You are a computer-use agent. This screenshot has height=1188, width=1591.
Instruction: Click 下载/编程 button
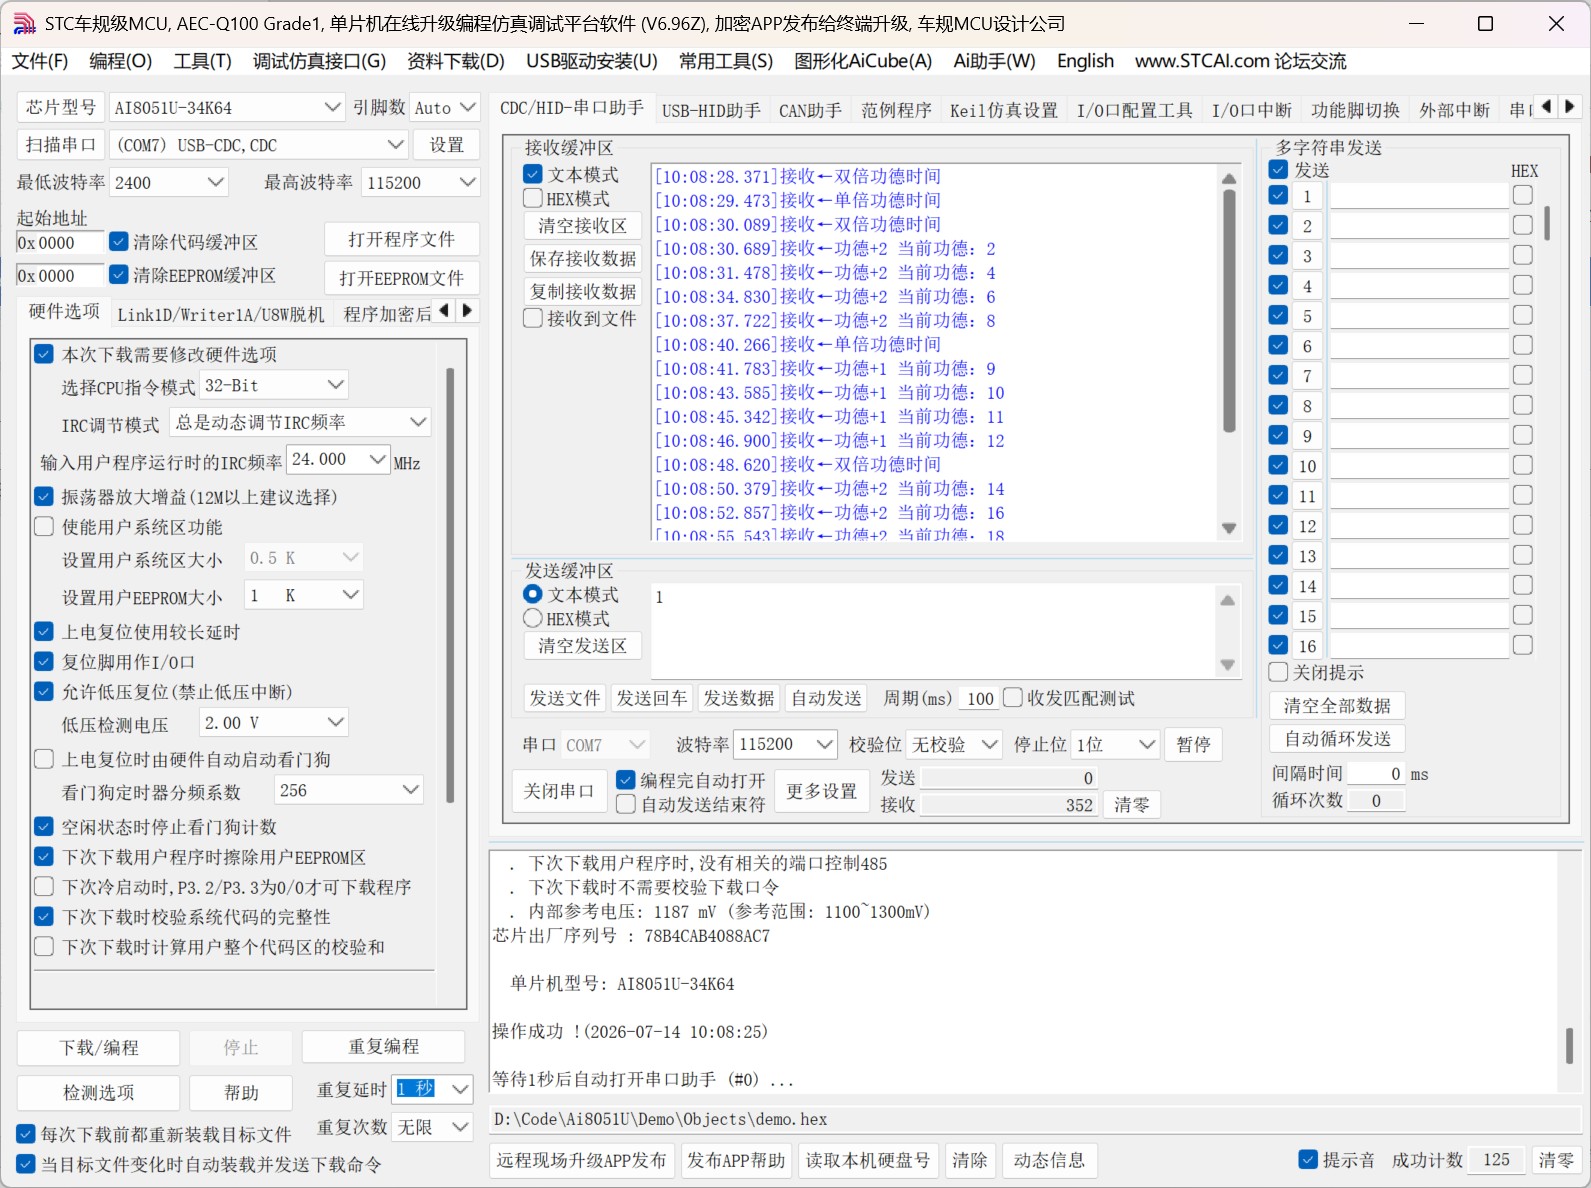99,1047
